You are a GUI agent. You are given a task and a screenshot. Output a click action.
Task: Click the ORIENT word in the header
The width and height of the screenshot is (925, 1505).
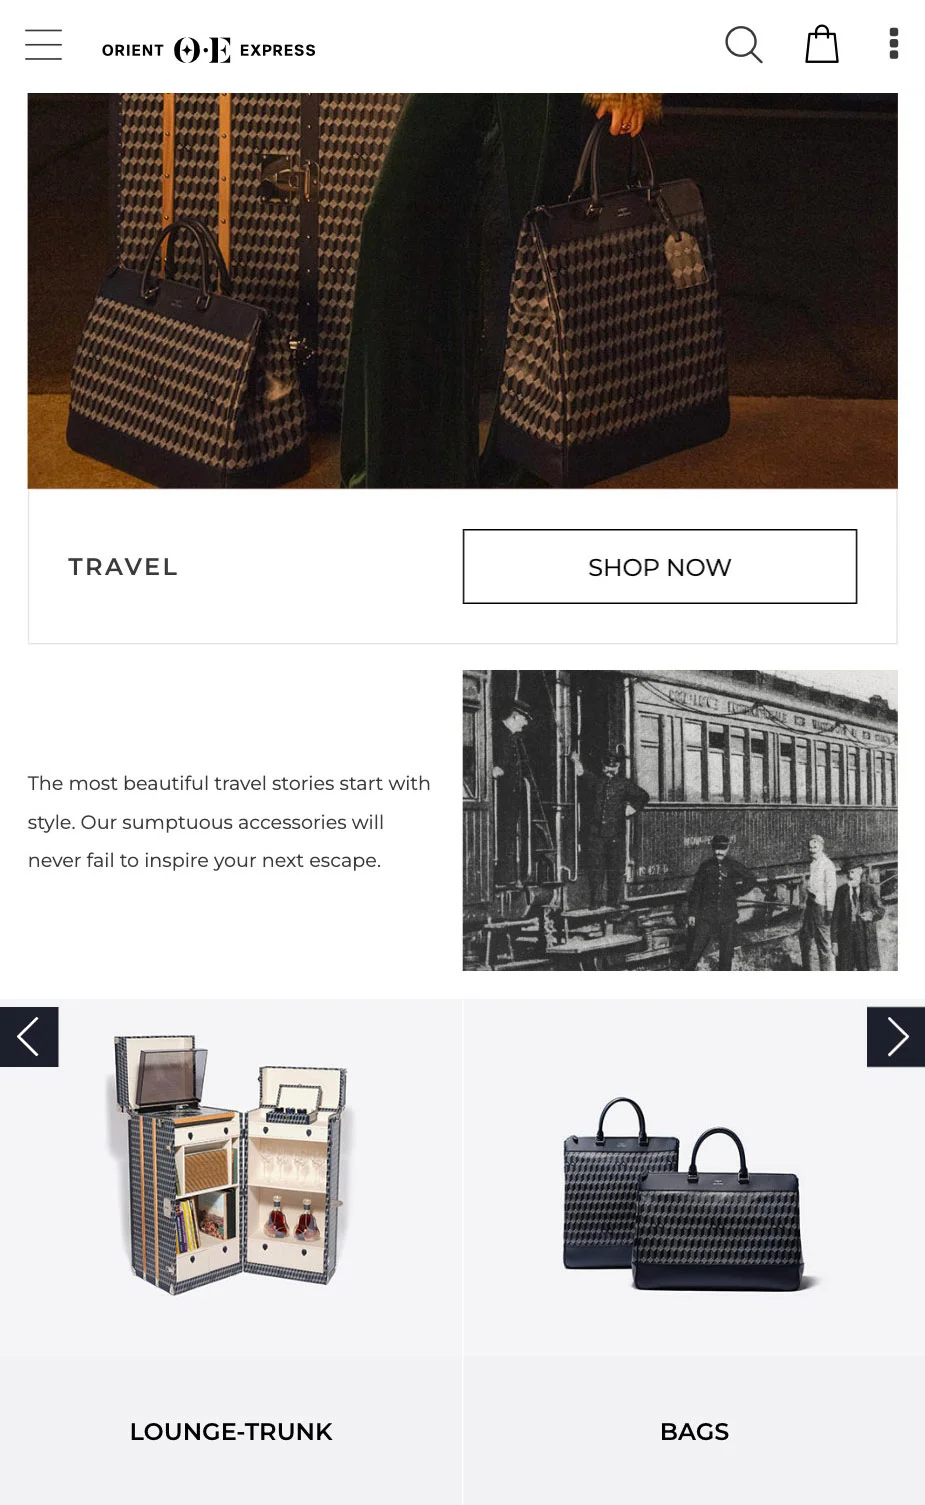pyautogui.click(x=133, y=50)
